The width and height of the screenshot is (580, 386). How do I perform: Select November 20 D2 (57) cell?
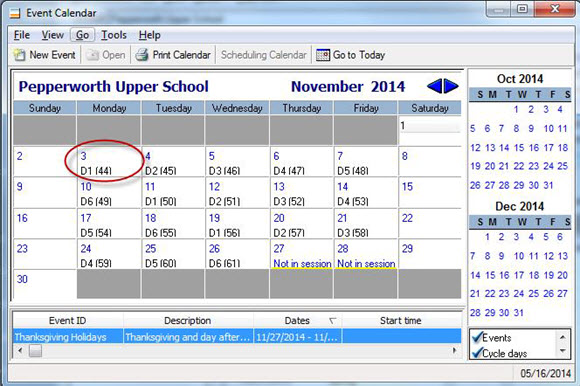pyautogui.click(x=301, y=224)
